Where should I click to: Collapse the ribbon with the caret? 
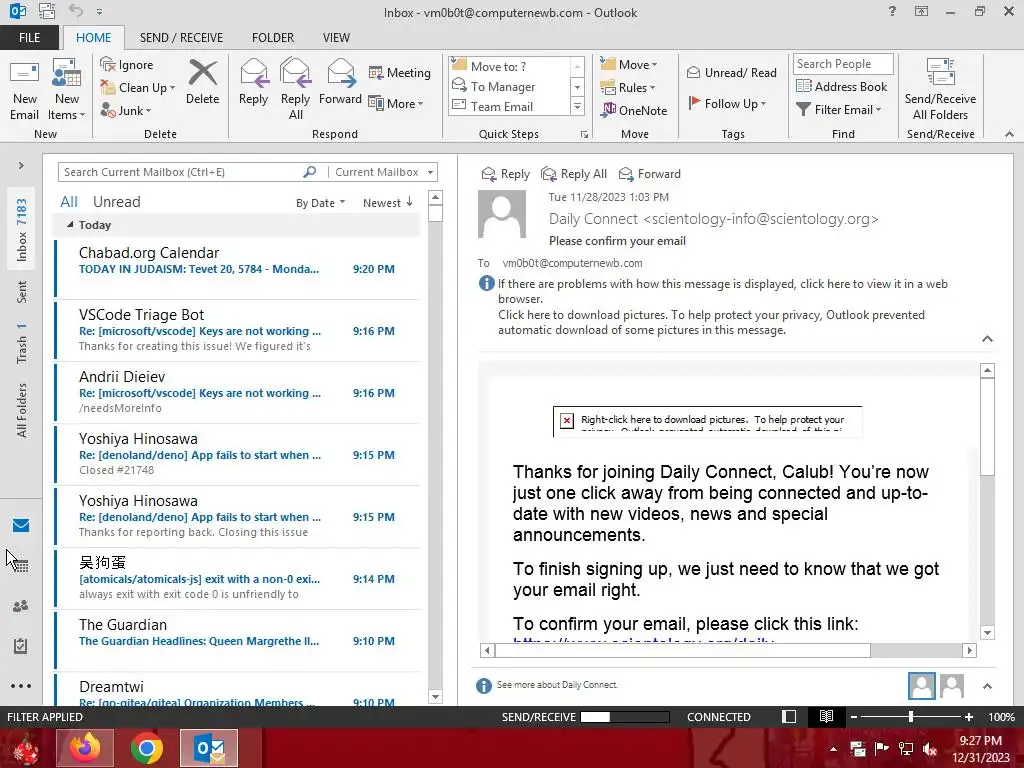[1009, 134]
